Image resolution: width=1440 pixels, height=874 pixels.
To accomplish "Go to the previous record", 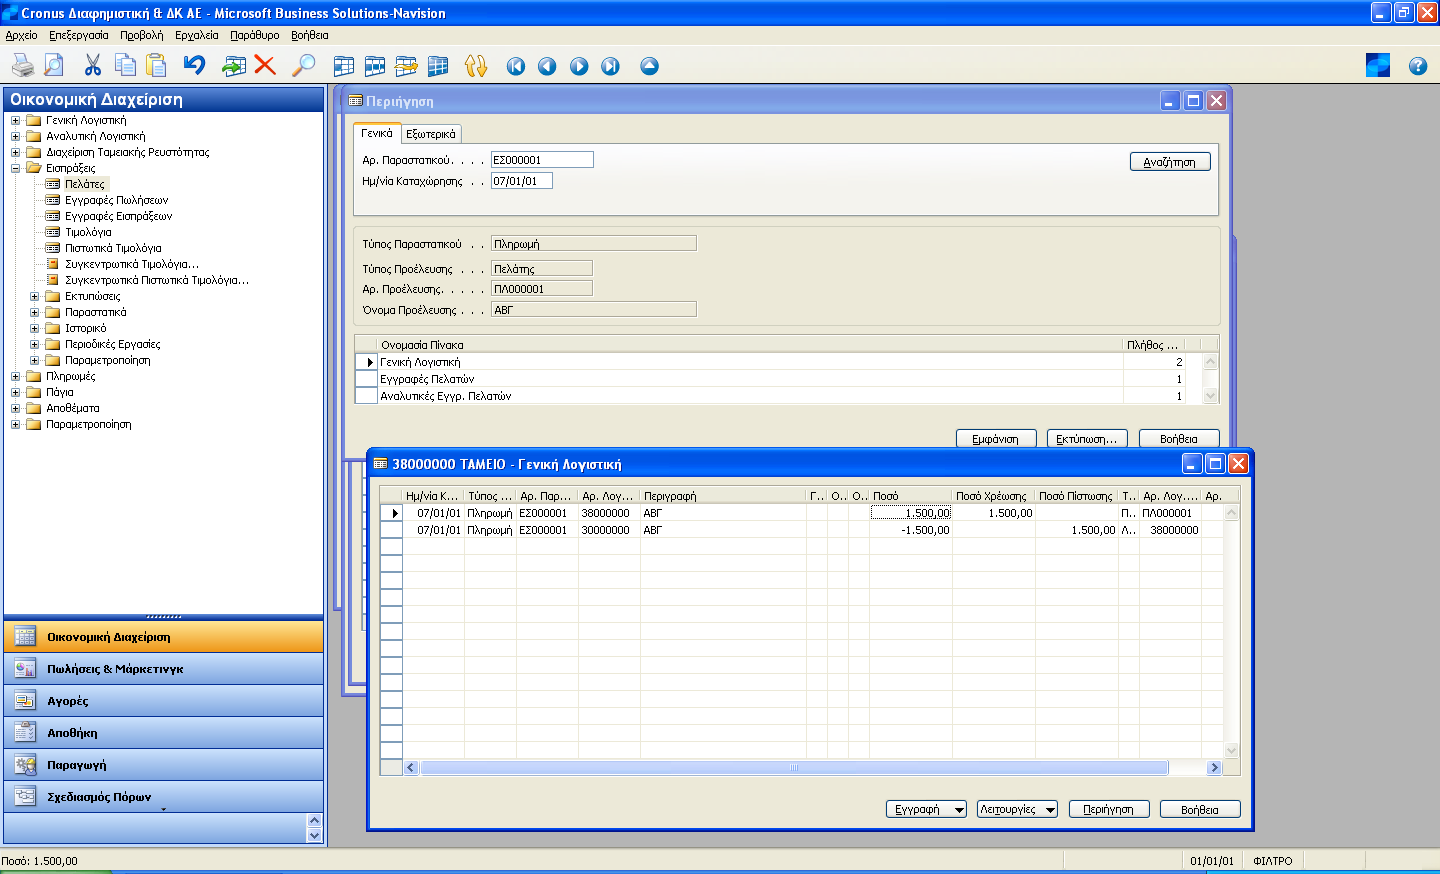I will 547,66.
